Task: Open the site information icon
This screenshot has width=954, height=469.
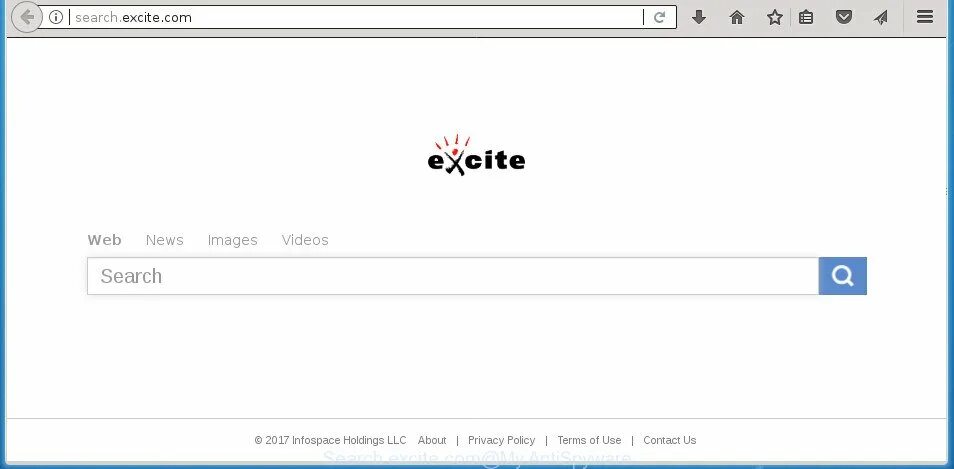Action: 56,17
